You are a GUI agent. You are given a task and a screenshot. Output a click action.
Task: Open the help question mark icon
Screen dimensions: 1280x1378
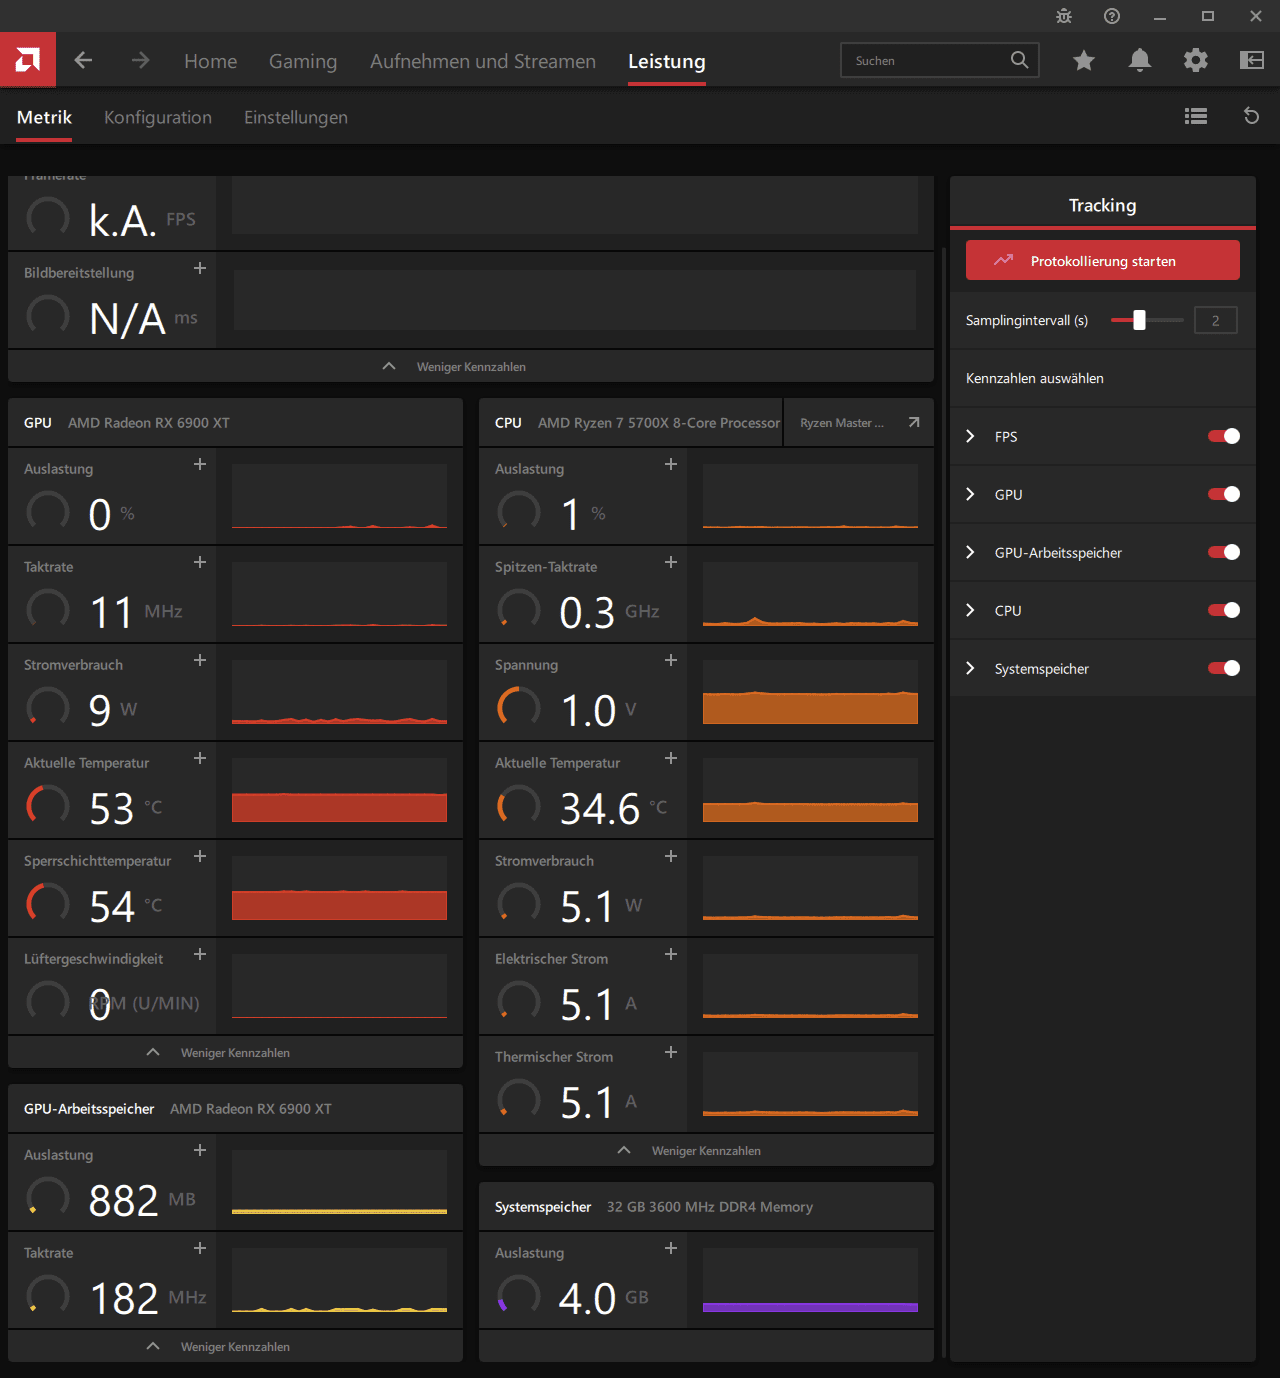coord(1112,16)
